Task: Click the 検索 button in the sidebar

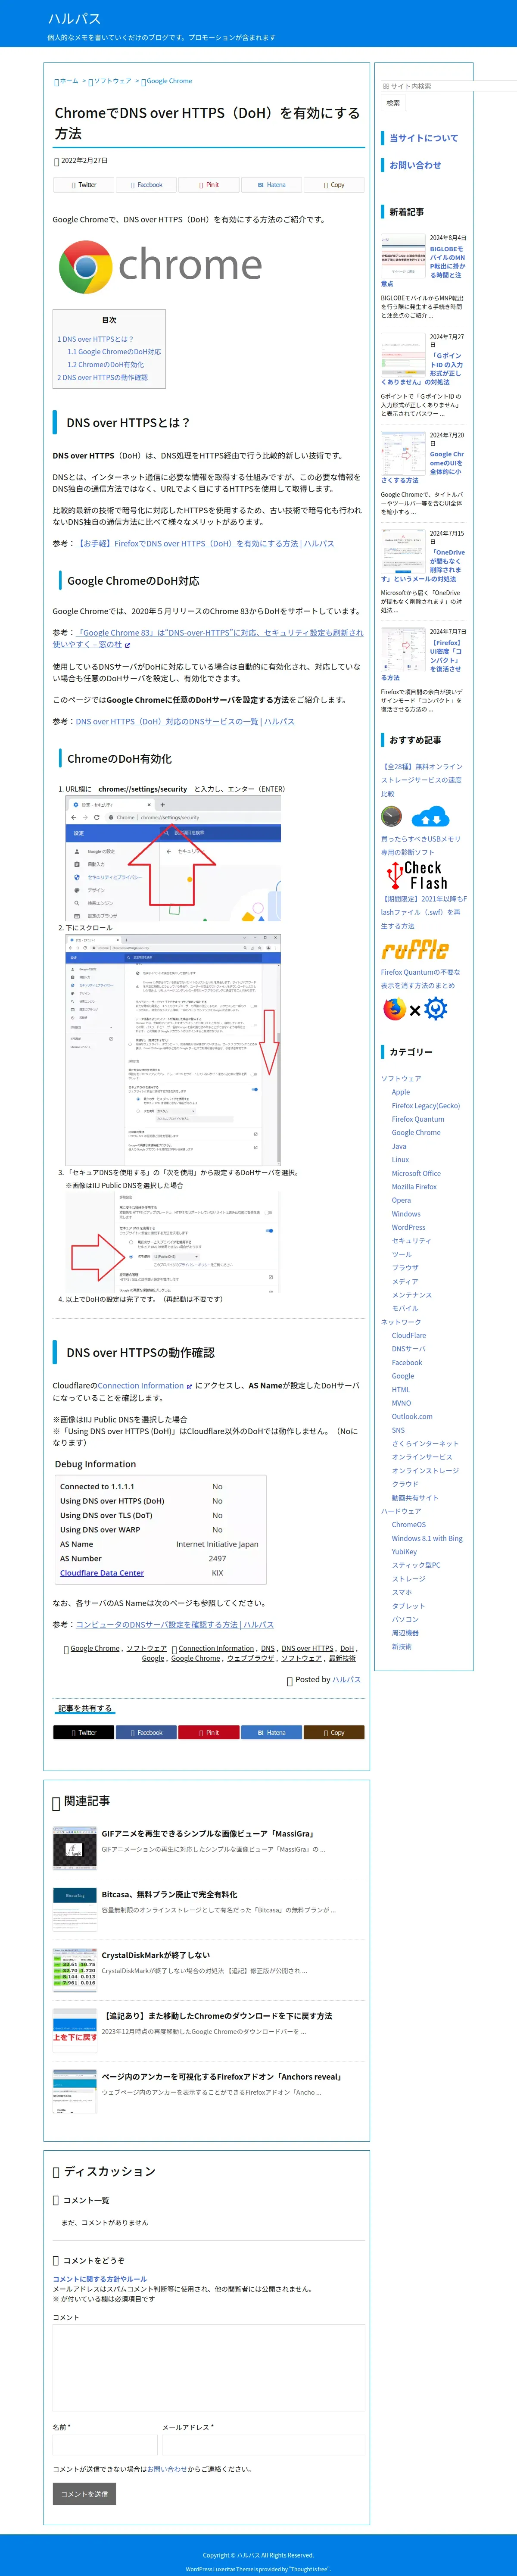Action: point(393,103)
